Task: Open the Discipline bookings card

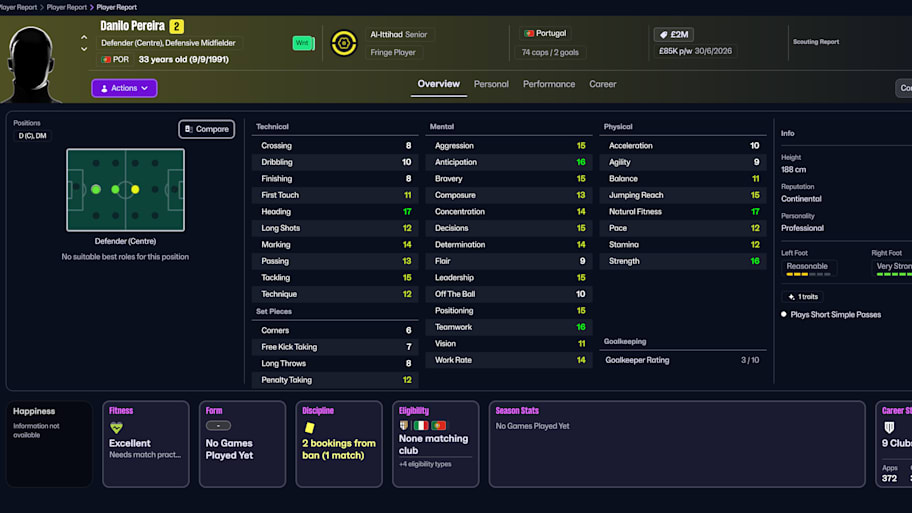Action: [339, 444]
